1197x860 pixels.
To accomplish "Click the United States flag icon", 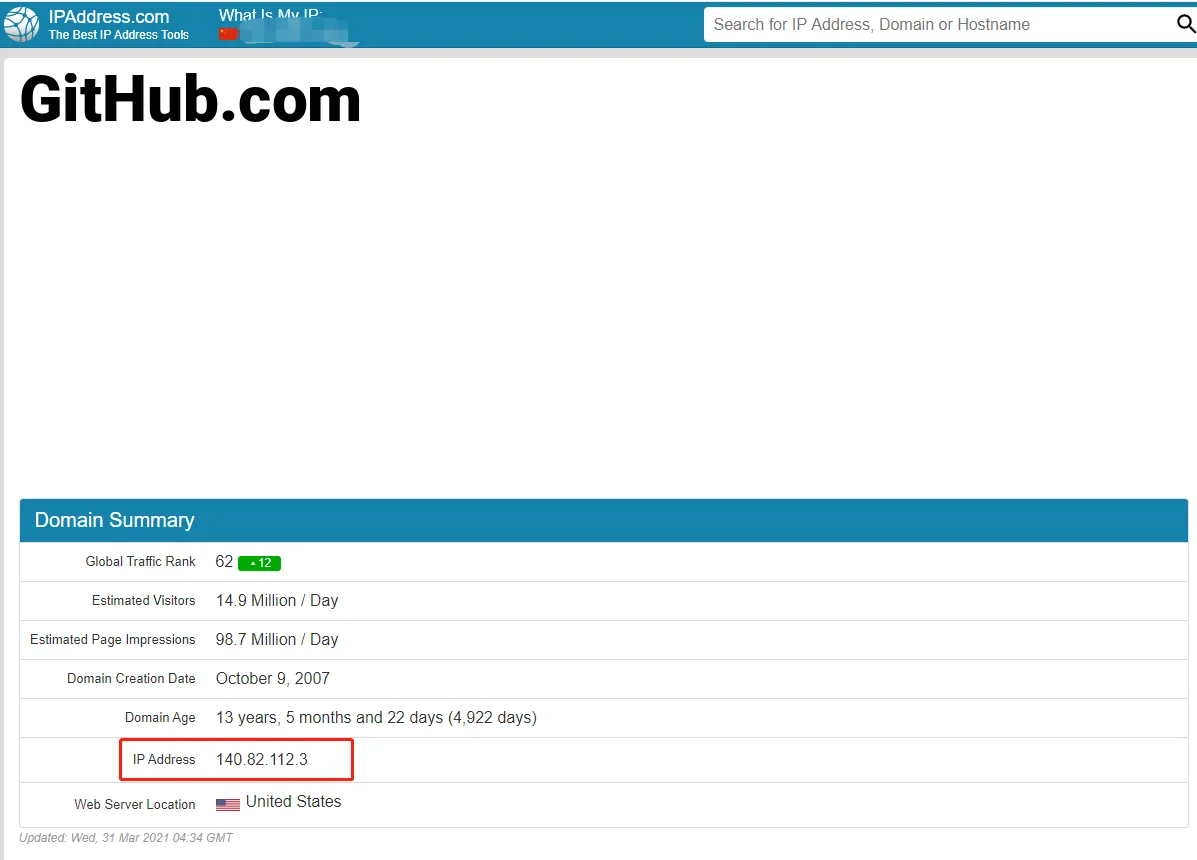I will pos(228,803).
